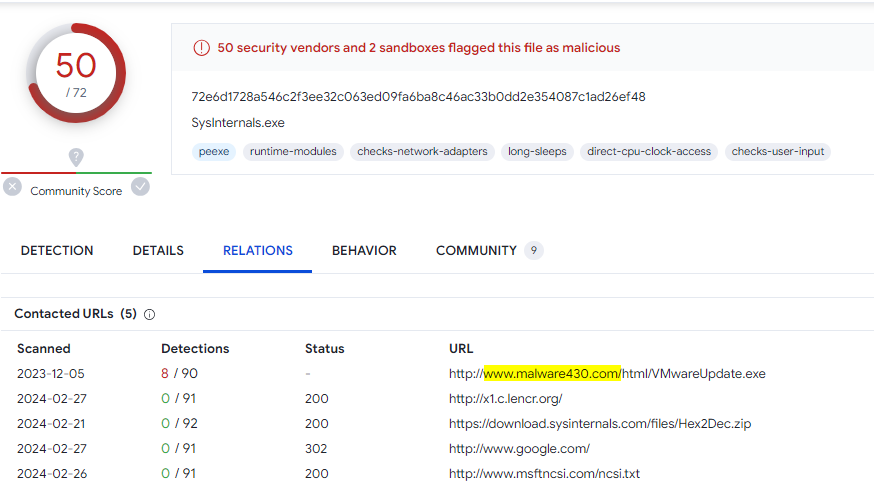Open the Hex2Dec.zip sysinternals URL
This screenshot has width=874, height=502.
600,424
